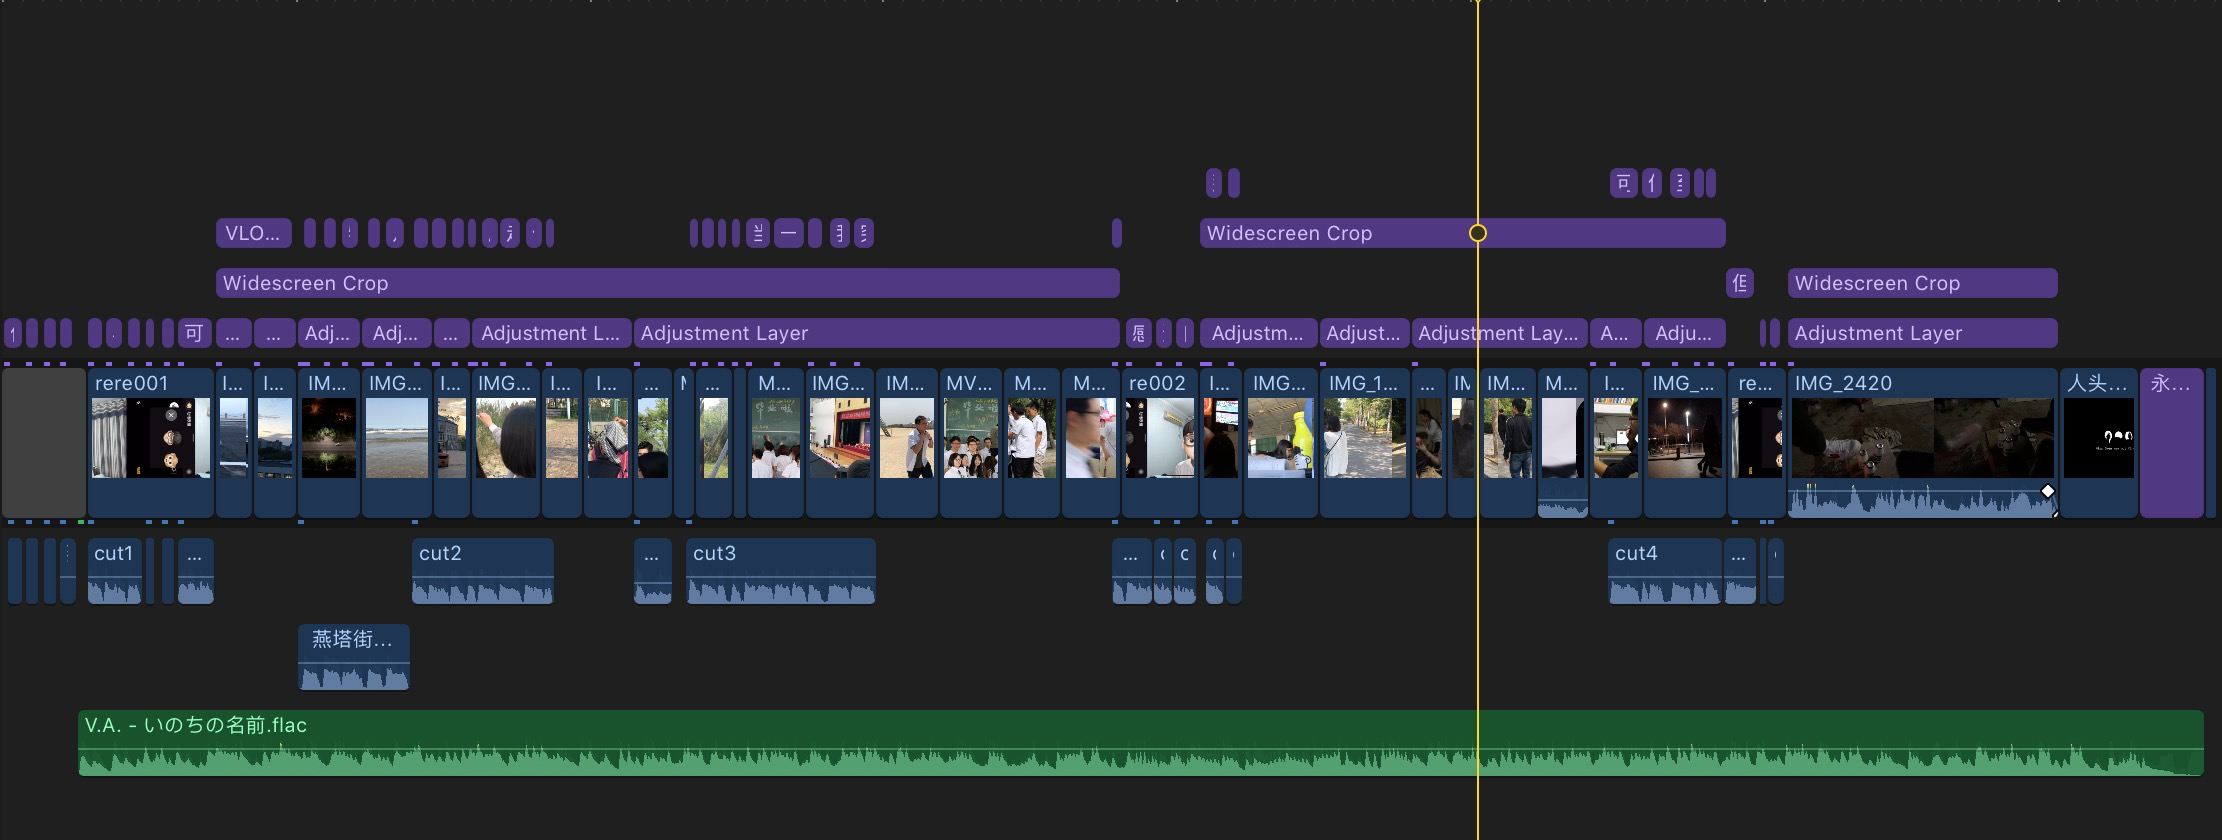The image size is (2222, 840).
Task: Select the rere001 video clip
Action: (x=150, y=440)
